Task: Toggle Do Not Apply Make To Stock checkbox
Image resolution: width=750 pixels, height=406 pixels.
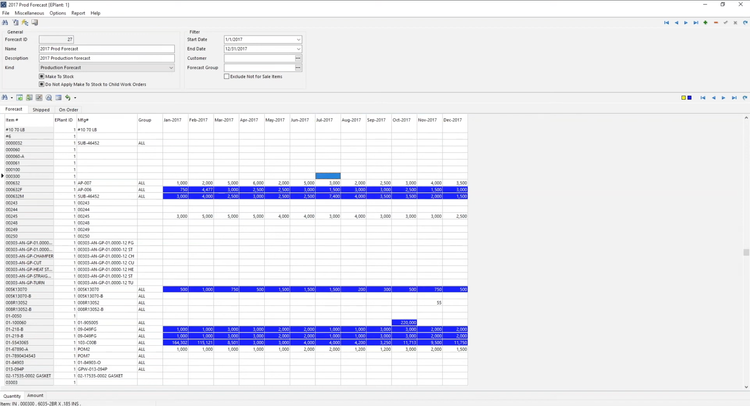Action: click(x=42, y=84)
